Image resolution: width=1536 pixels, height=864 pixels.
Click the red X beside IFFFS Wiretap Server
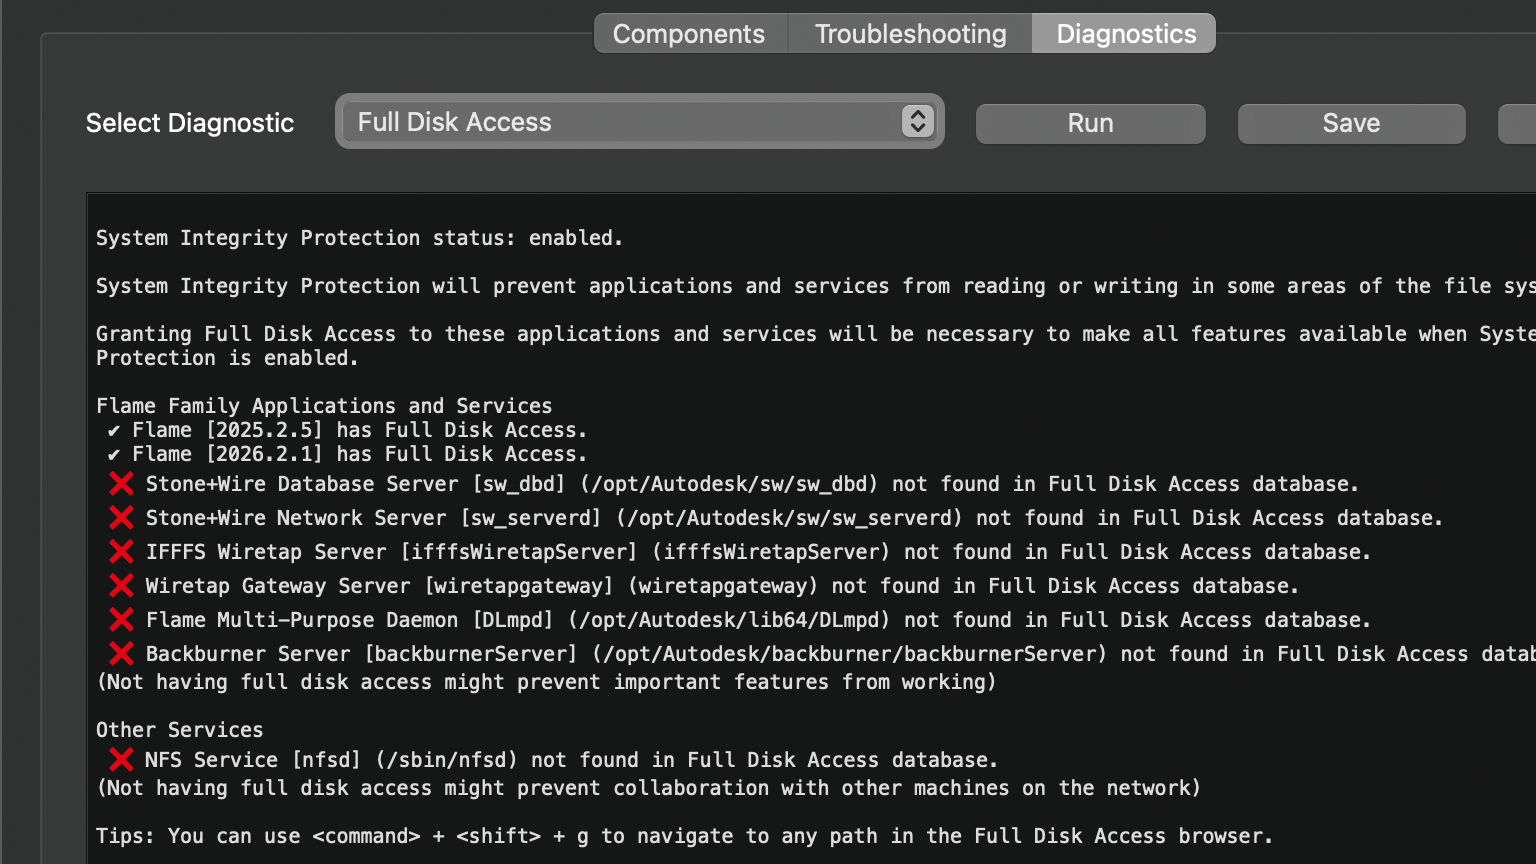tap(121, 552)
